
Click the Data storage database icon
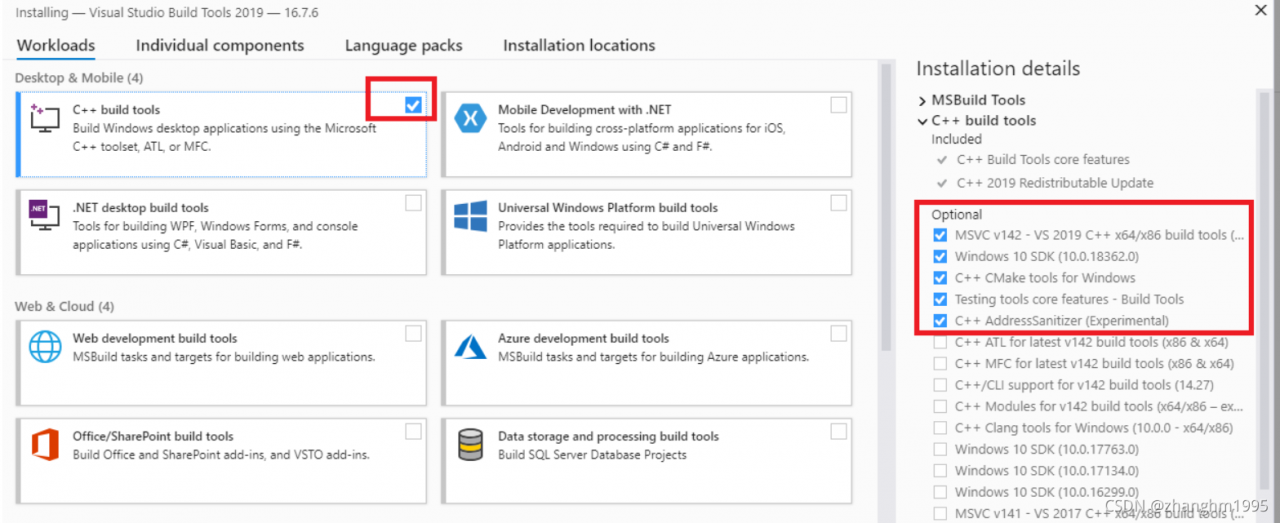pyautogui.click(x=469, y=444)
